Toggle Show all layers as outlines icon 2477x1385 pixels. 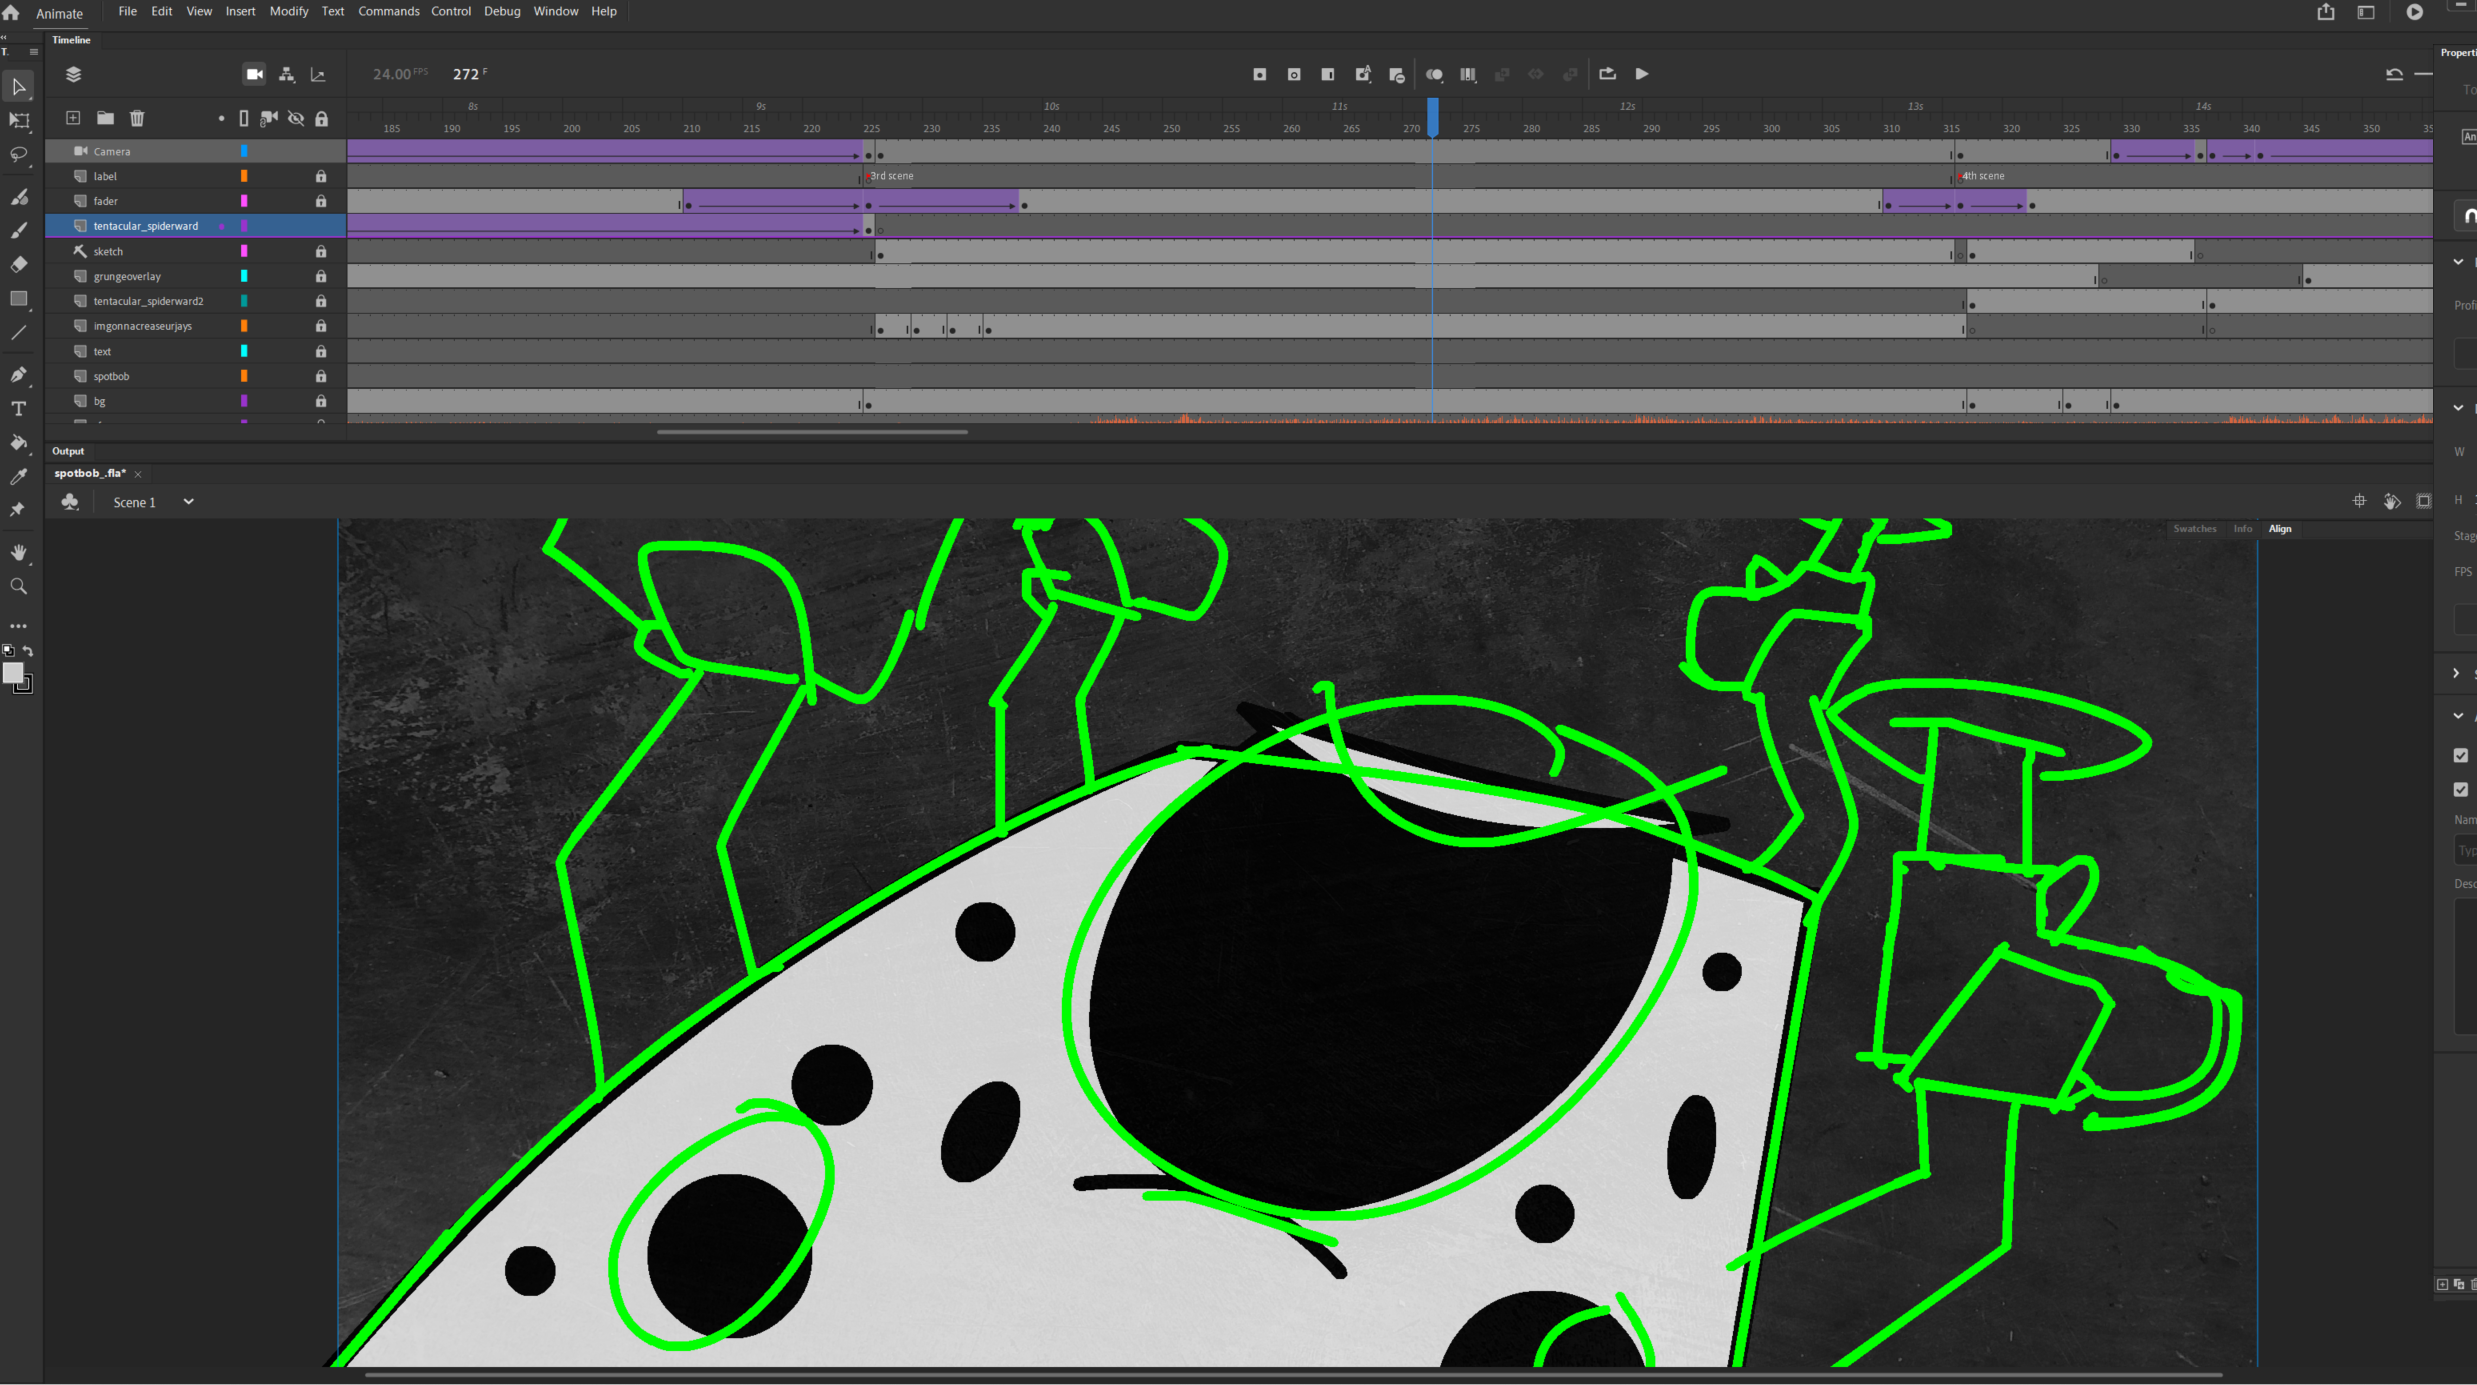click(x=244, y=118)
